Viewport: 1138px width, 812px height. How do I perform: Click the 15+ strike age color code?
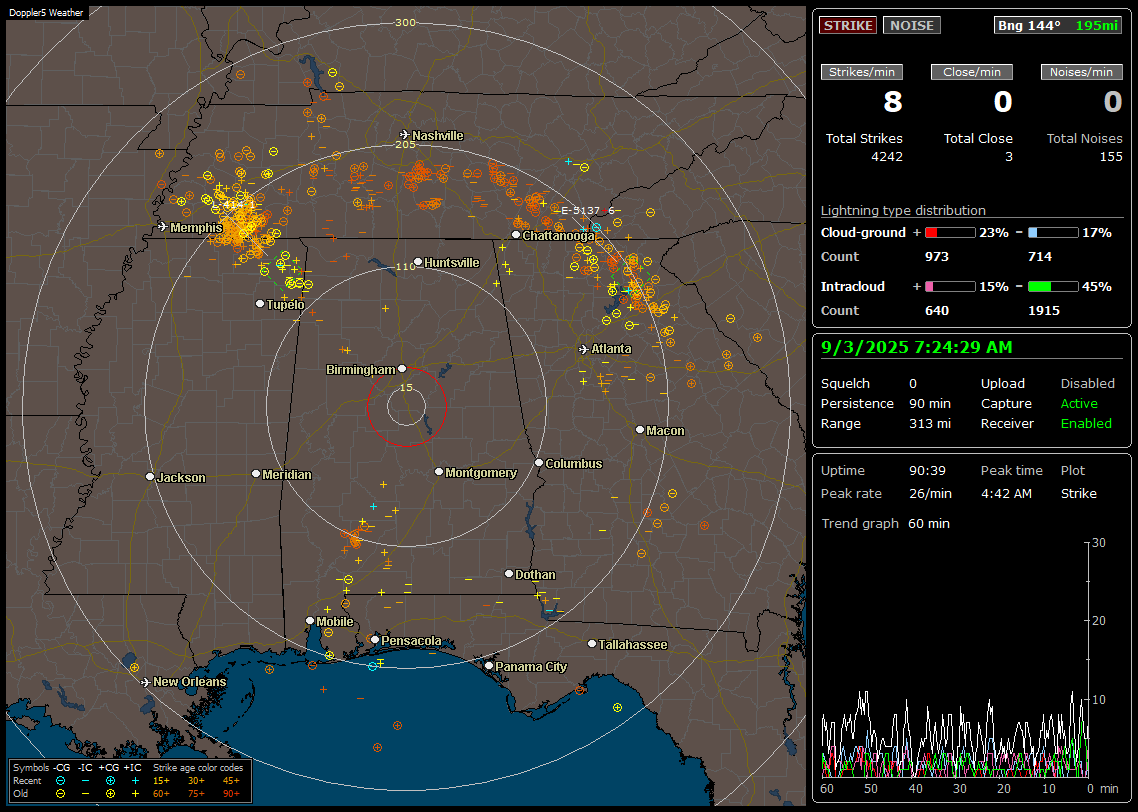pyautogui.click(x=161, y=781)
